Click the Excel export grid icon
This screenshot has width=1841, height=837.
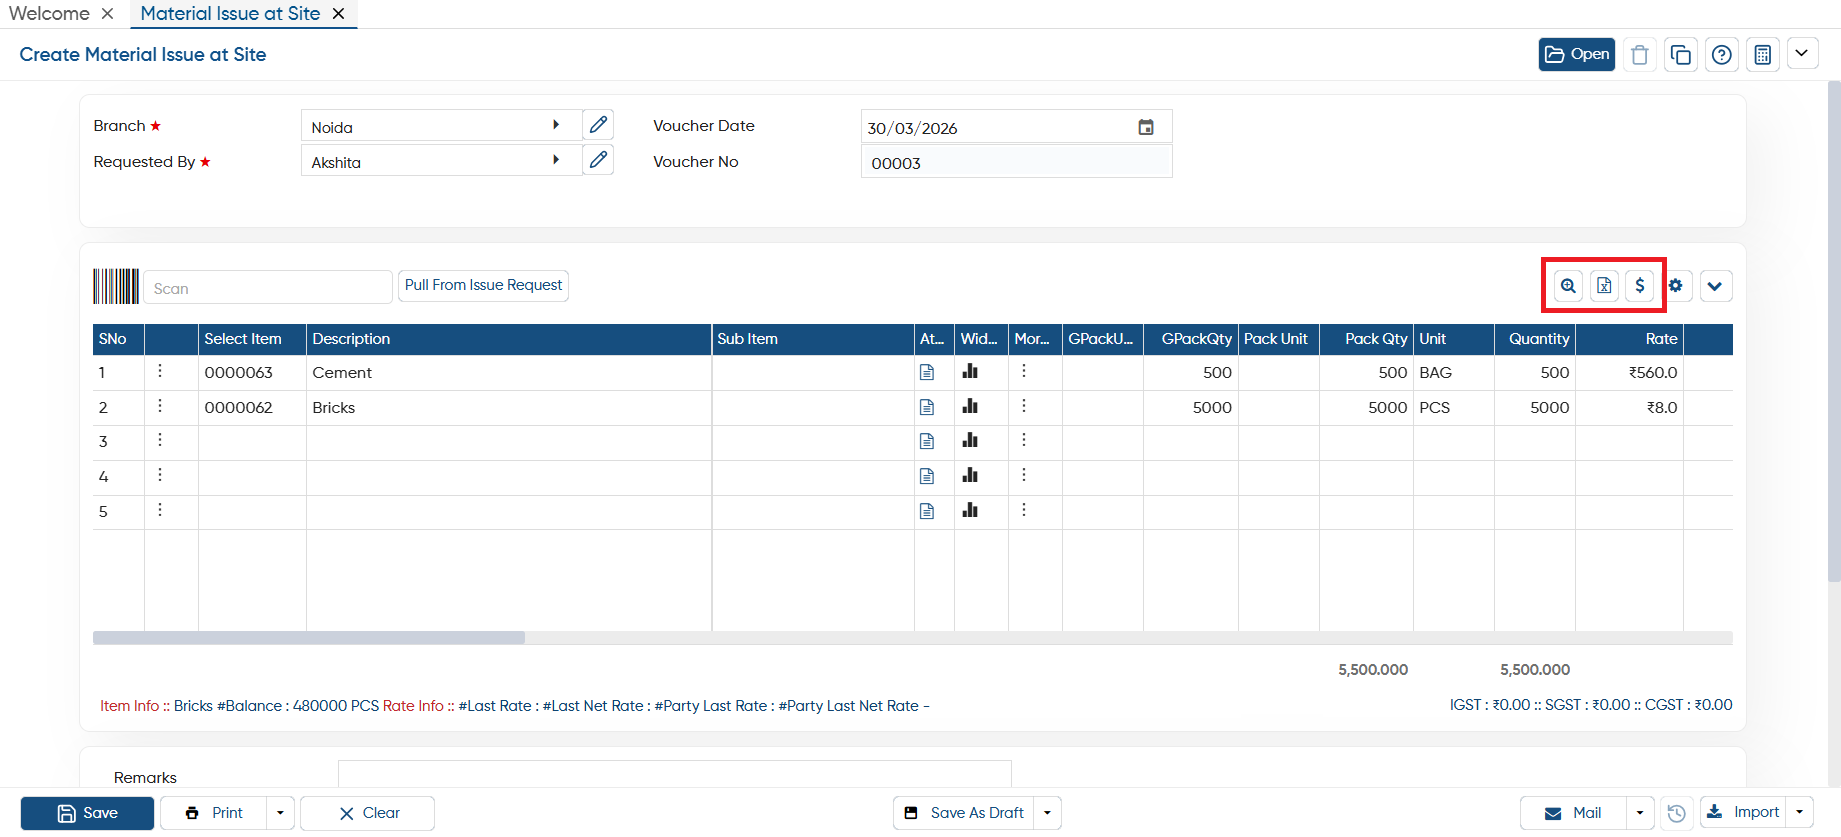tap(1604, 286)
